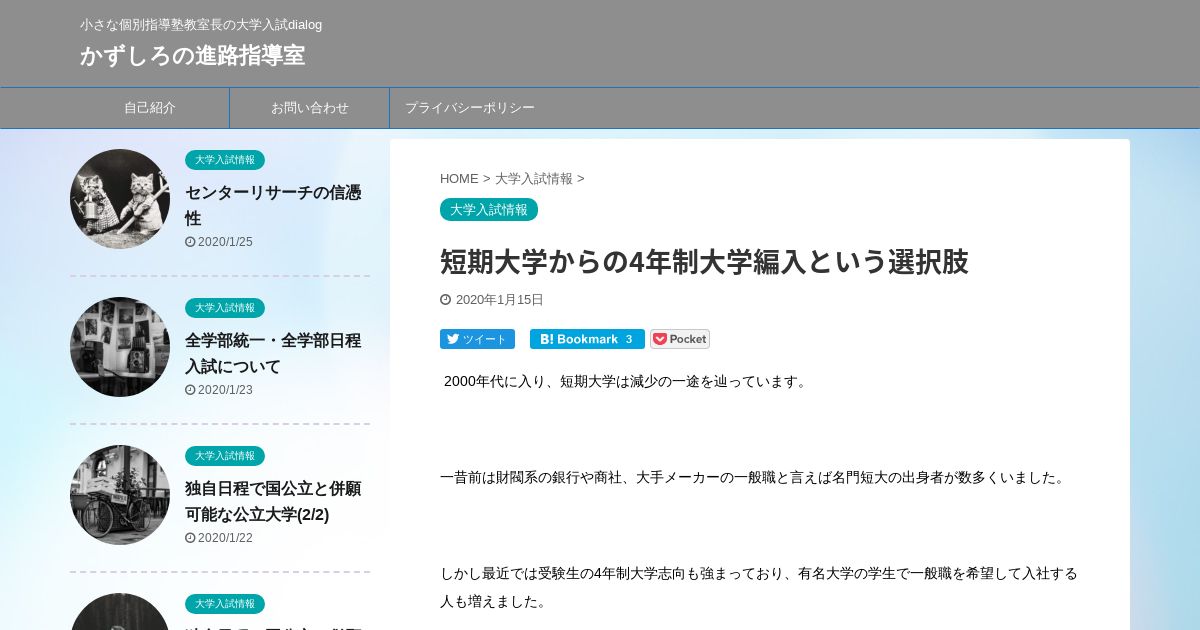The width and height of the screenshot is (1200, 630).
Task: Open the プライバシーポリシー menu item
Action: 470,108
